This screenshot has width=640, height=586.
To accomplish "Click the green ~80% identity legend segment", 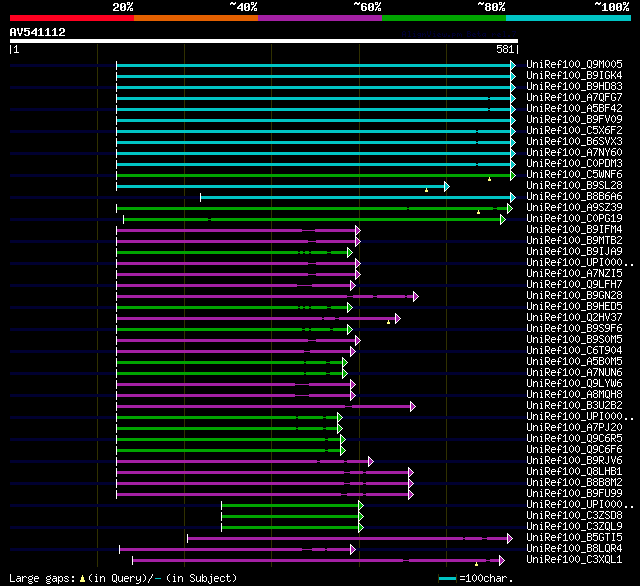I will (x=444, y=18).
